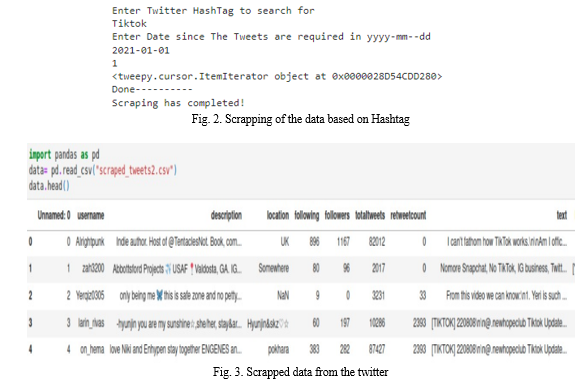Click the username column header
This screenshot has width=588, height=381.
coord(90,216)
